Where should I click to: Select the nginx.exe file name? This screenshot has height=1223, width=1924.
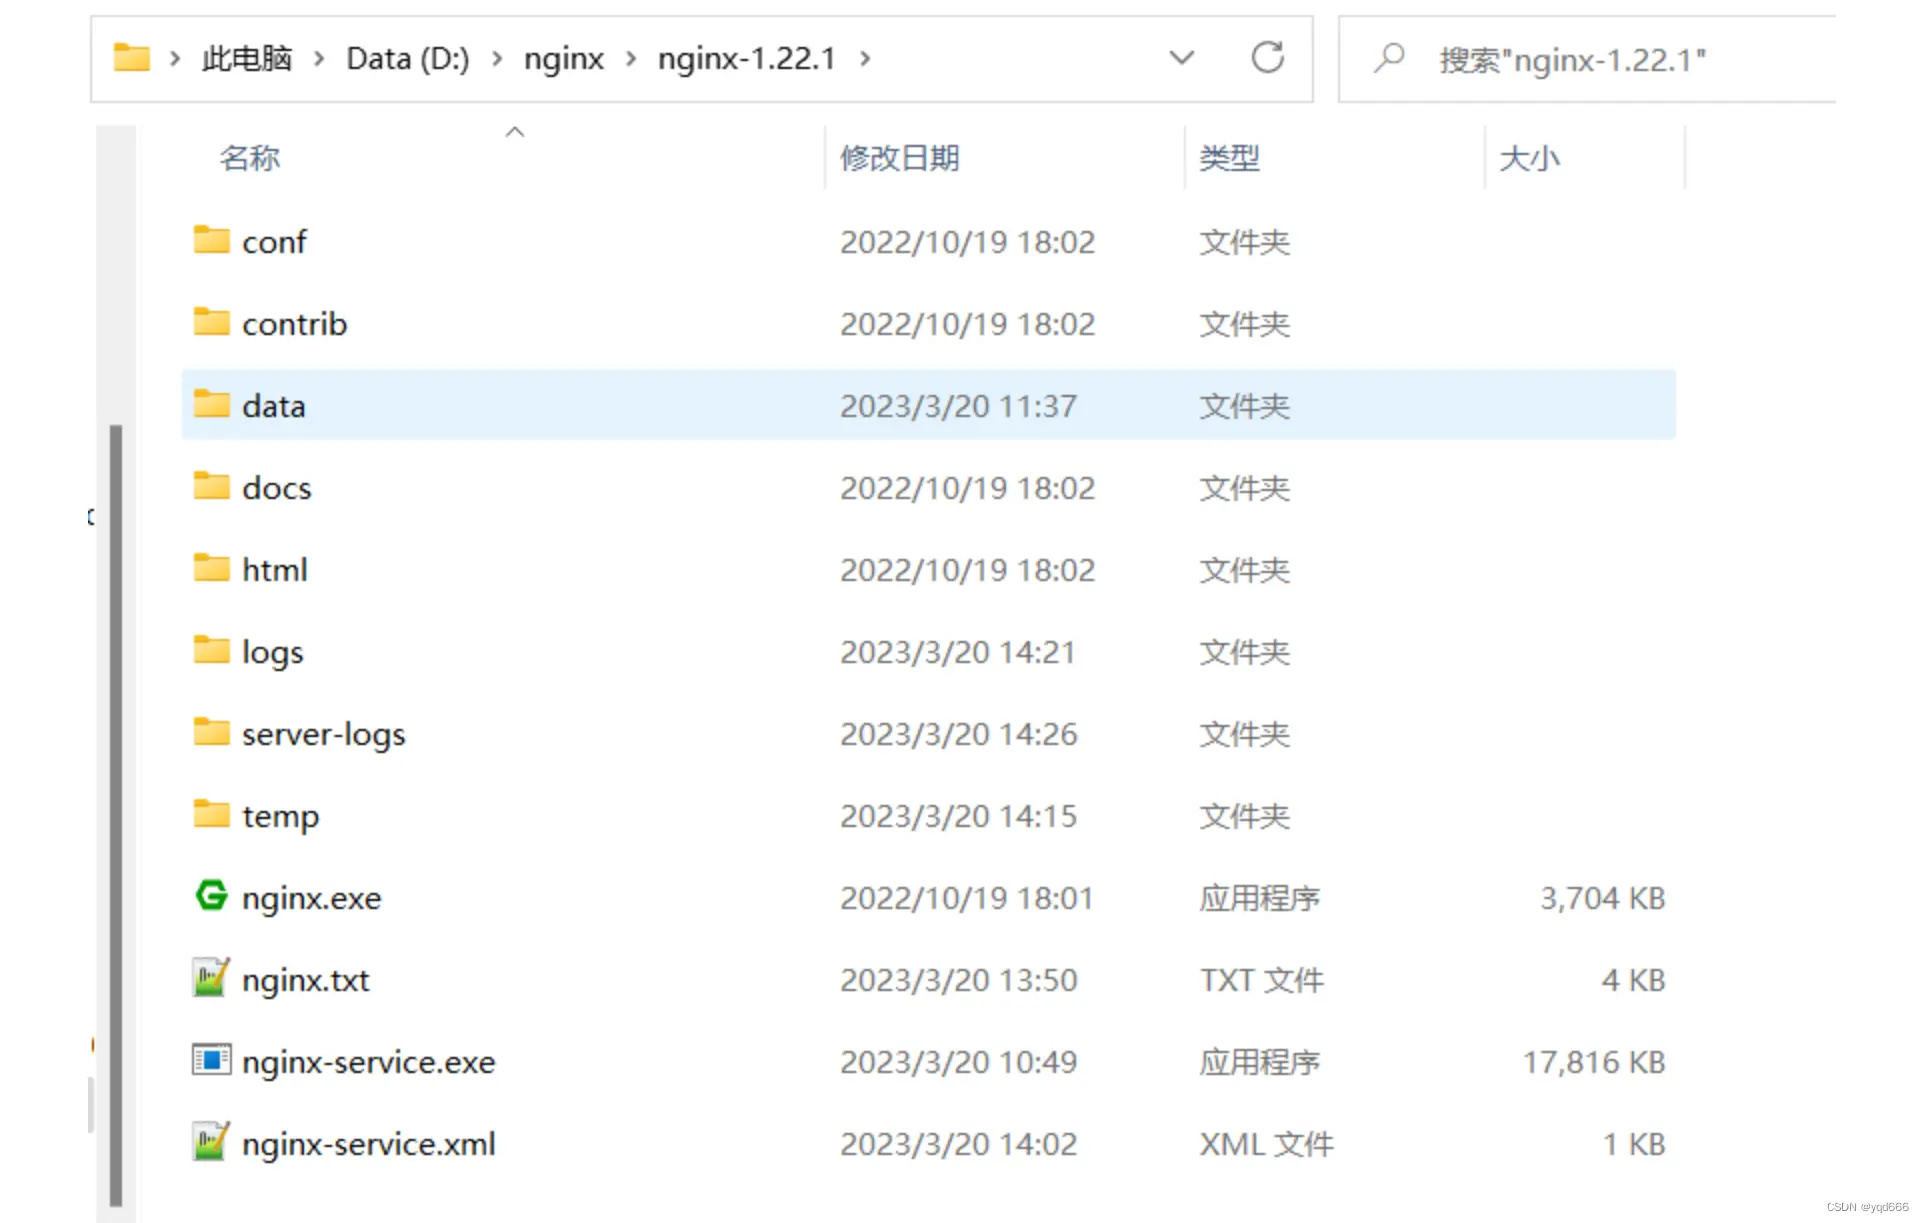coord(311,898)
